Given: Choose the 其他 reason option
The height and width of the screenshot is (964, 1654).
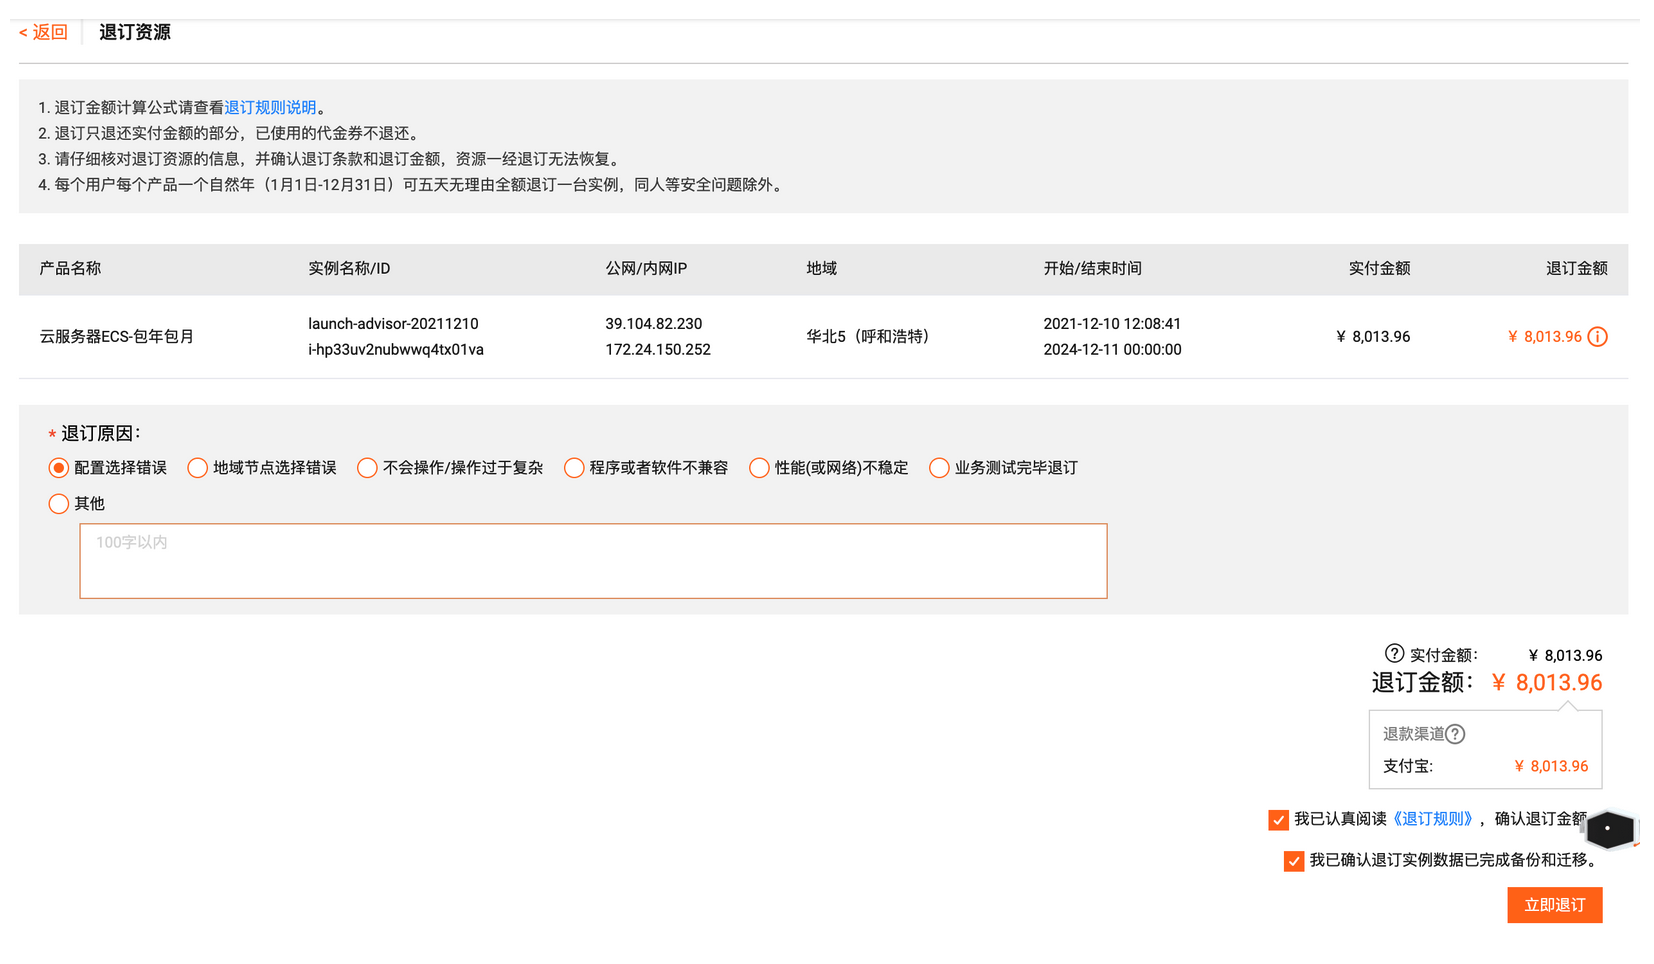Looking at the screenshot, I should [58, 503].
